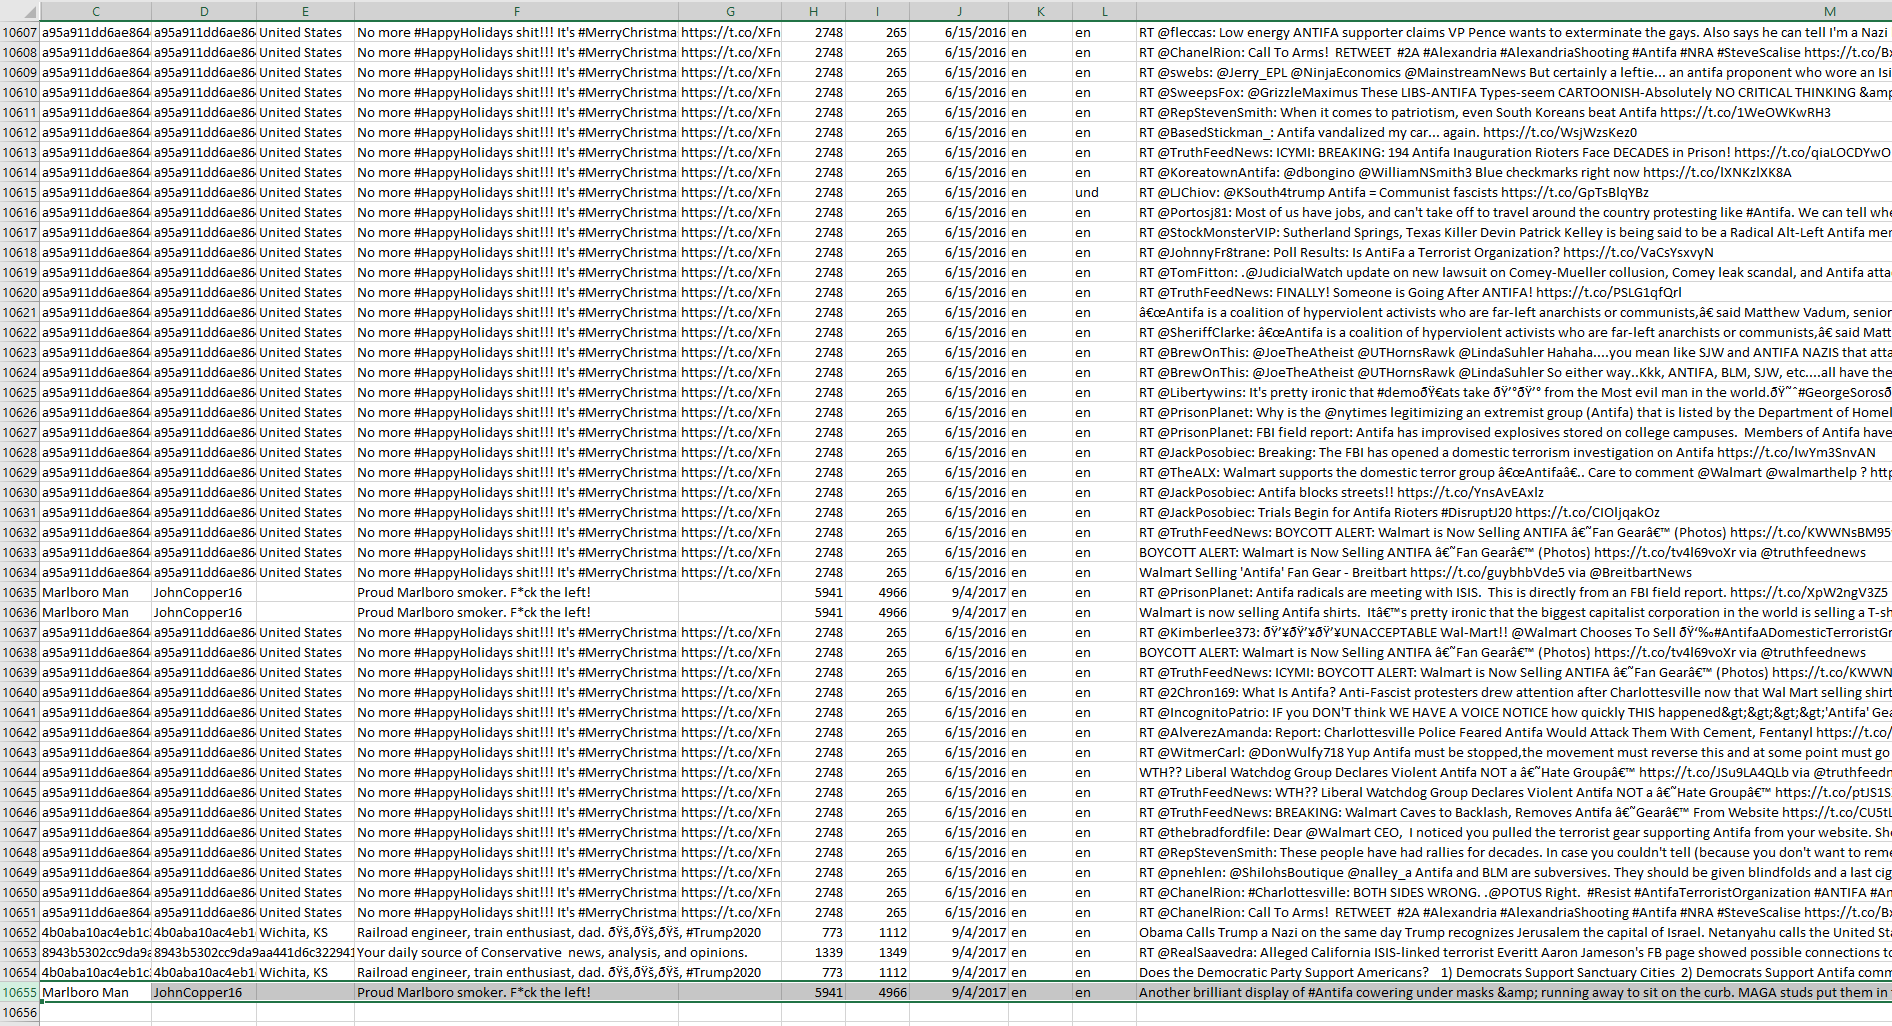Select column H header
The height and width of the screenshot is (1026, 1892).
tap(813, 11)
